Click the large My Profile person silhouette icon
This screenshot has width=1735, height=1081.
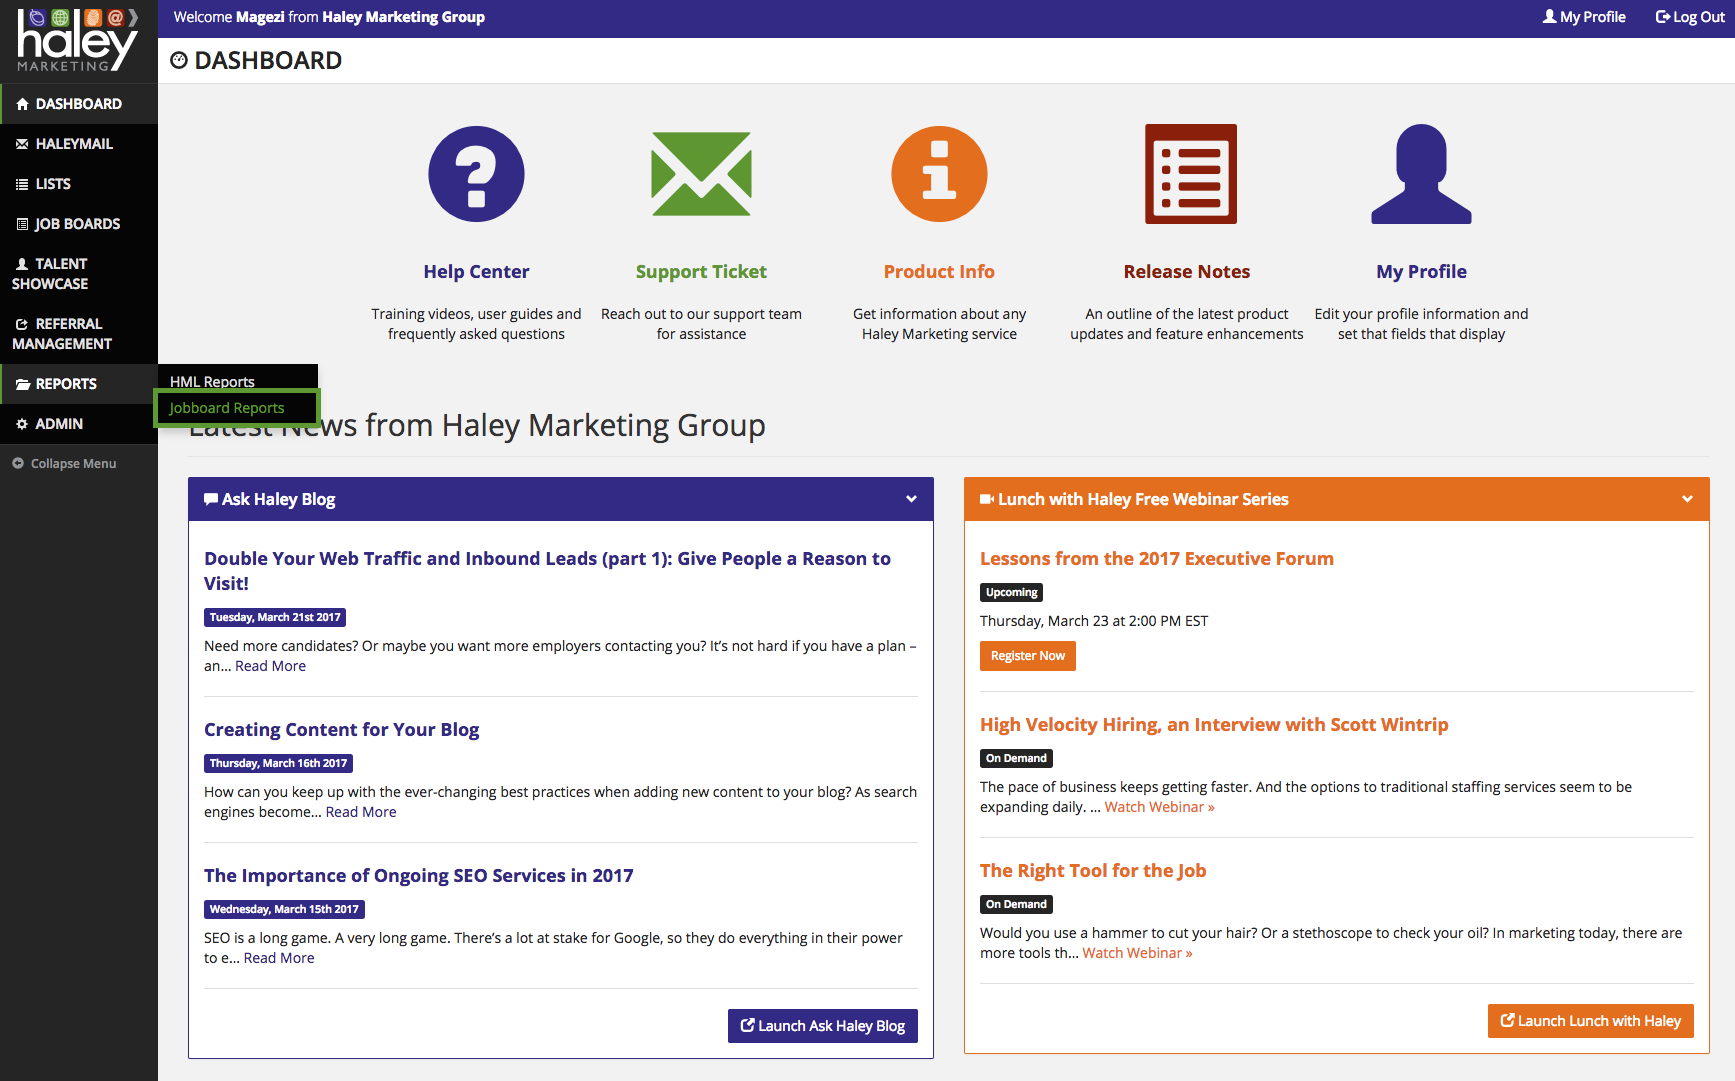point(1421,174)
